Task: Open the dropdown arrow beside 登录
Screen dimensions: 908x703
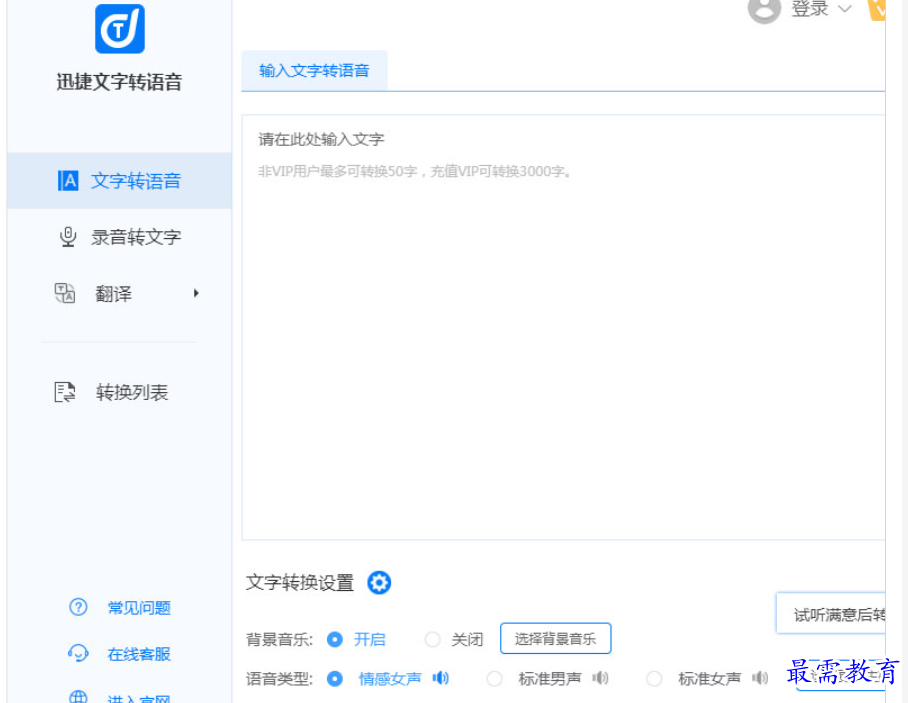Action: click(x=844, y=9)
